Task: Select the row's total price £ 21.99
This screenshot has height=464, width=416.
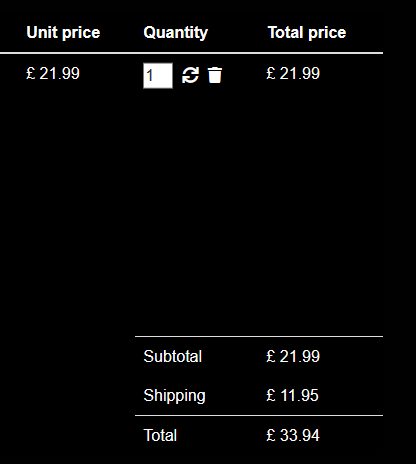Action: point(293,73)
